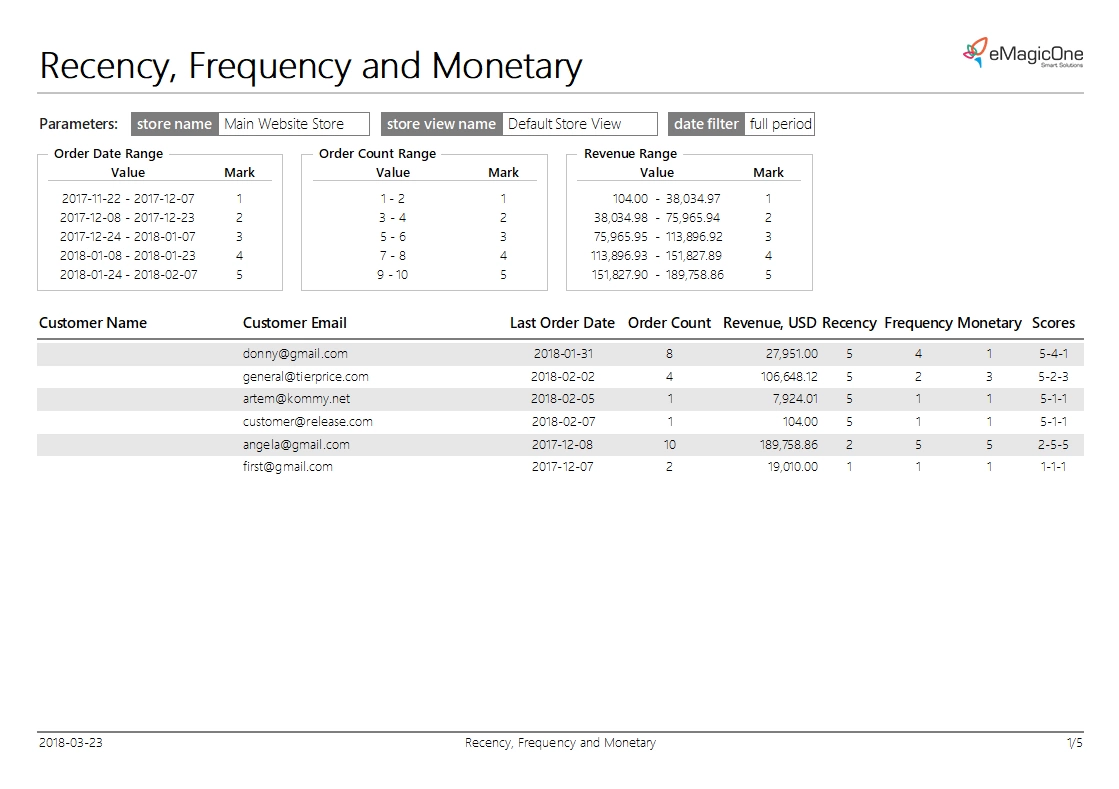Click score 1-1-1
This screenshot has width=1119, height=789.
[1053, 467]
